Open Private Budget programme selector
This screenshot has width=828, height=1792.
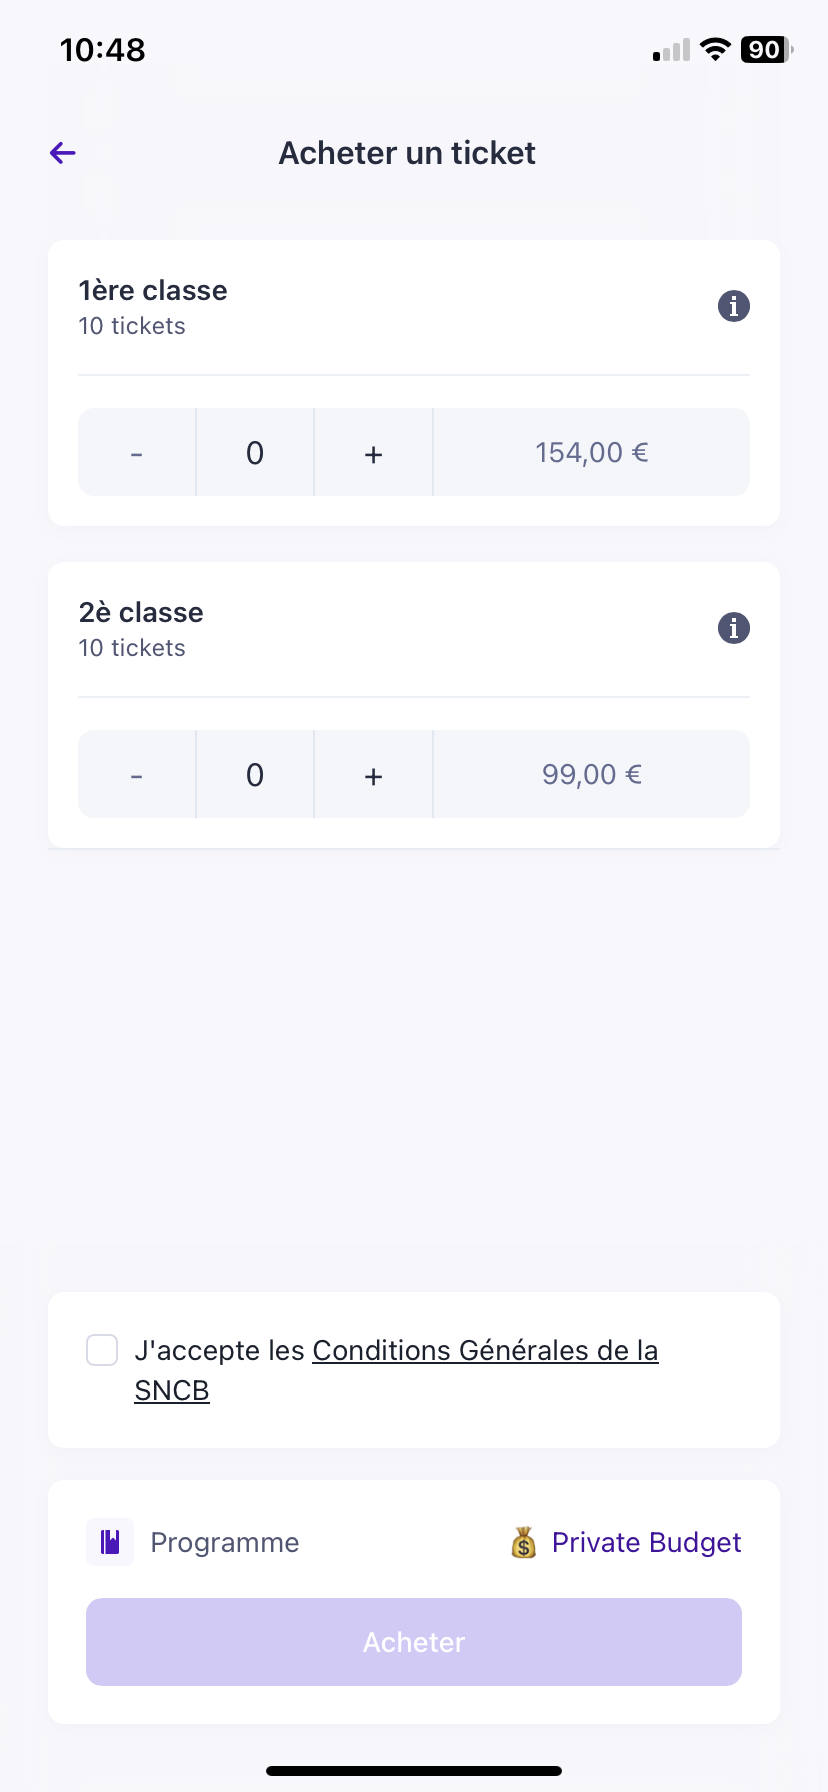point(646,1542)
